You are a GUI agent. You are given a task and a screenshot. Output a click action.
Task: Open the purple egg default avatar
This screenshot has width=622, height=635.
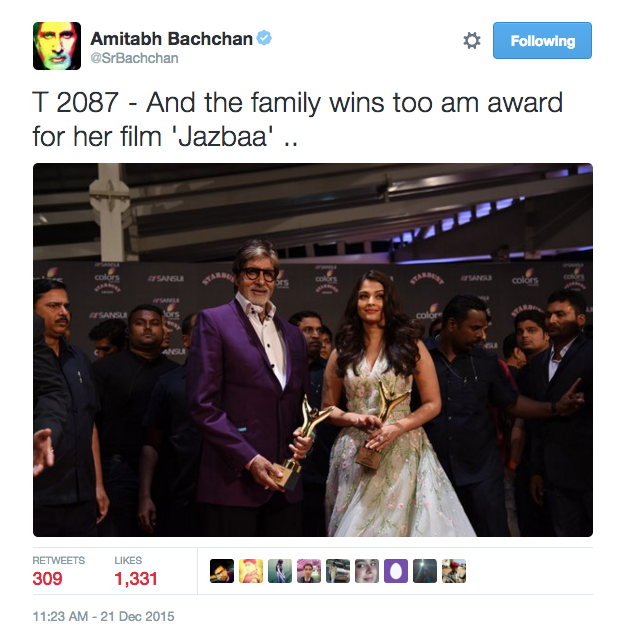(x=396, y=571)
